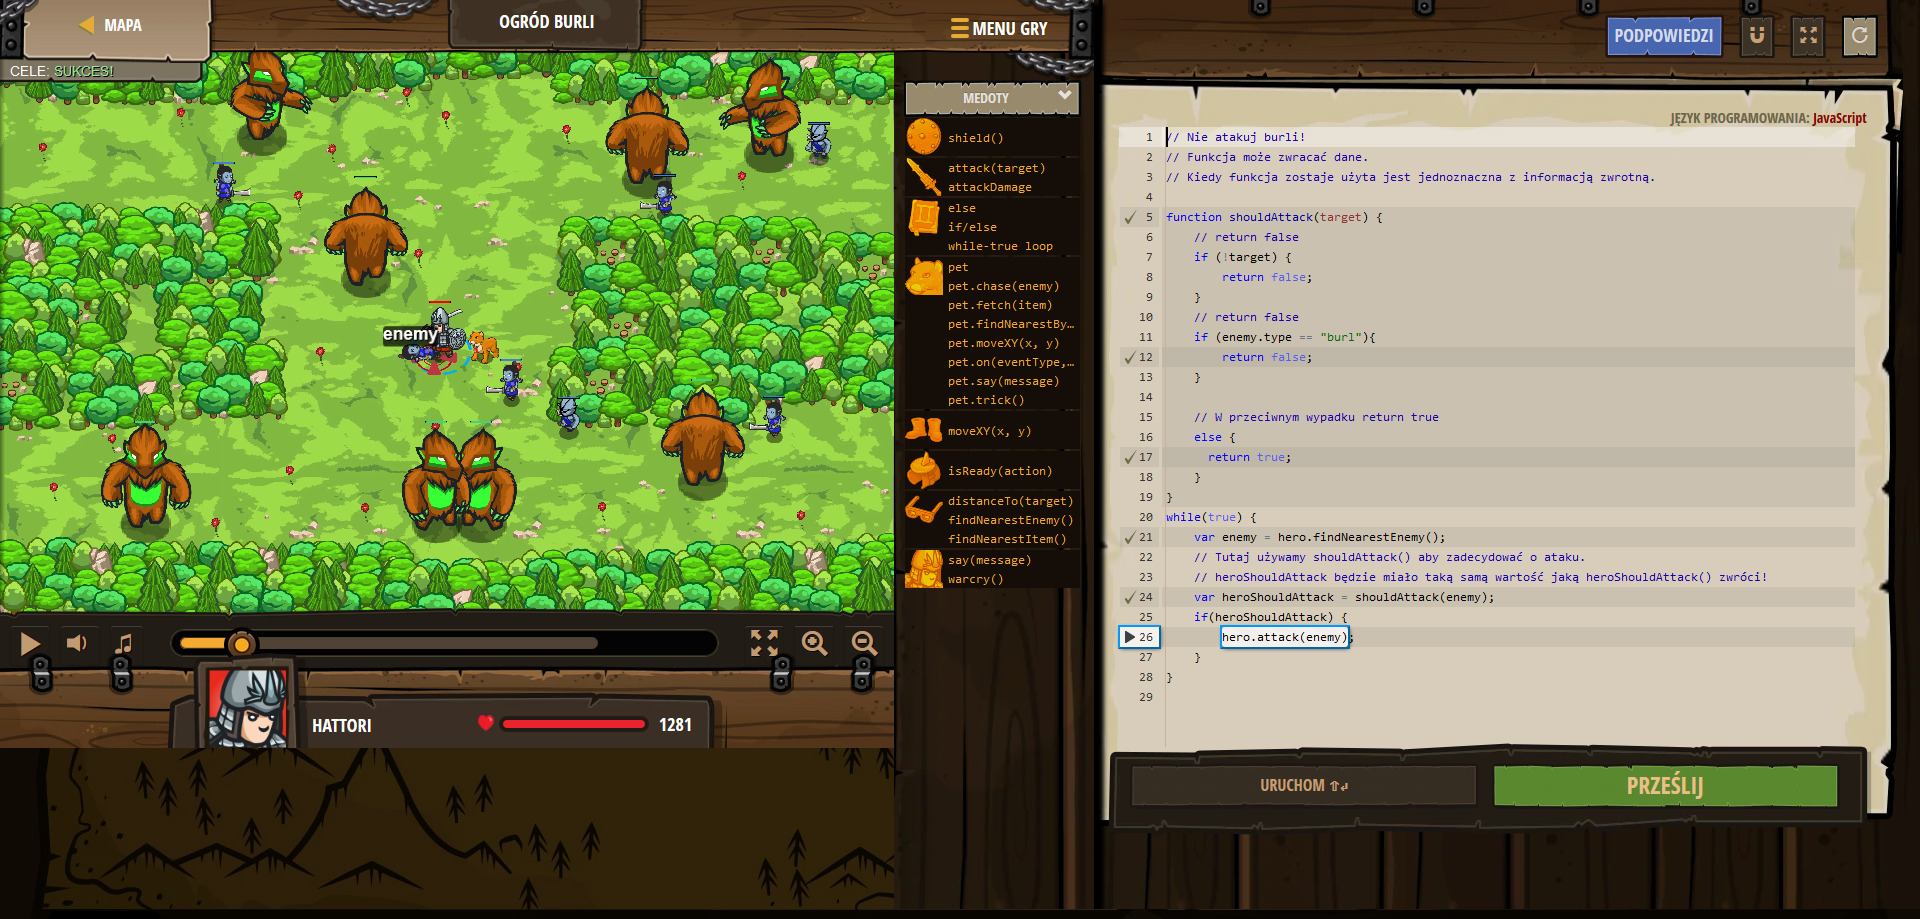1920x919 pixels.
Task: Toggle code editor fullscreen icon
Action: click(1808, 36)
